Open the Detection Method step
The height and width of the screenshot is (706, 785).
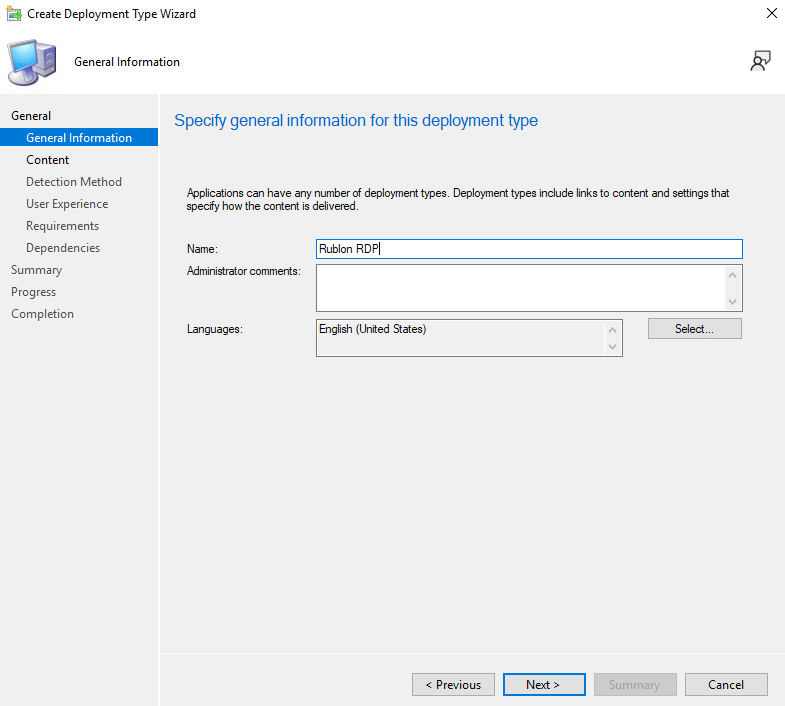click(x=74, y=182)
